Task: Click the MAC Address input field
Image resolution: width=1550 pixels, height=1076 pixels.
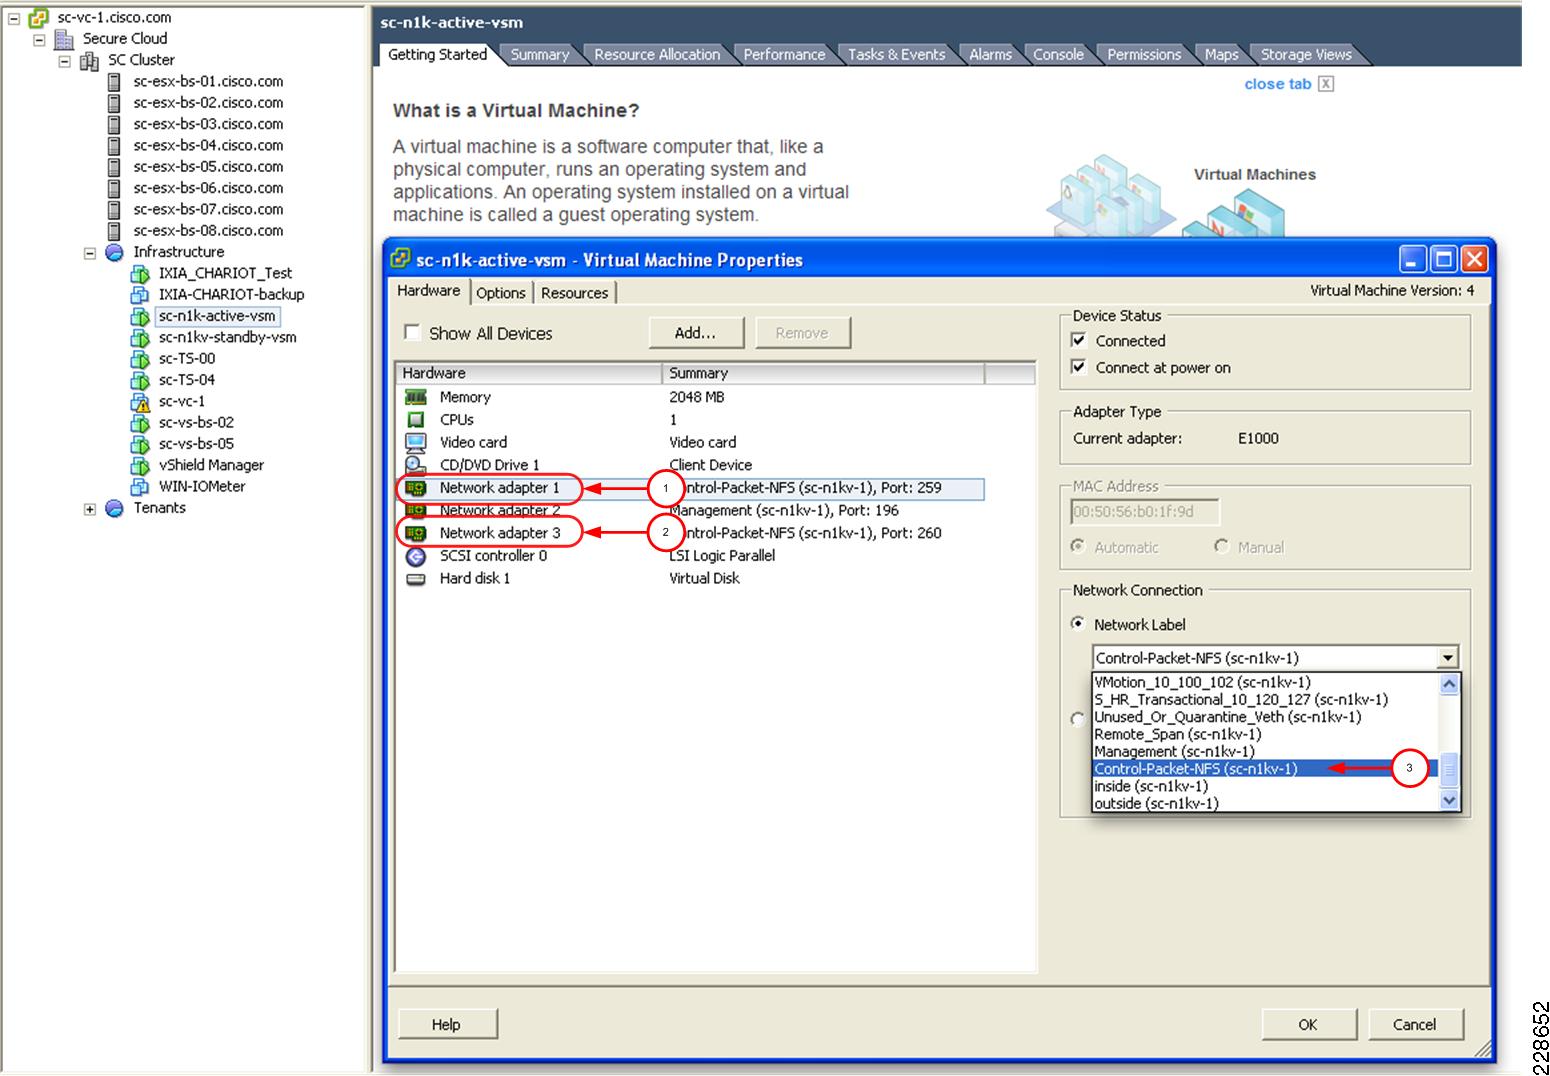Action: click(1144, 512)
